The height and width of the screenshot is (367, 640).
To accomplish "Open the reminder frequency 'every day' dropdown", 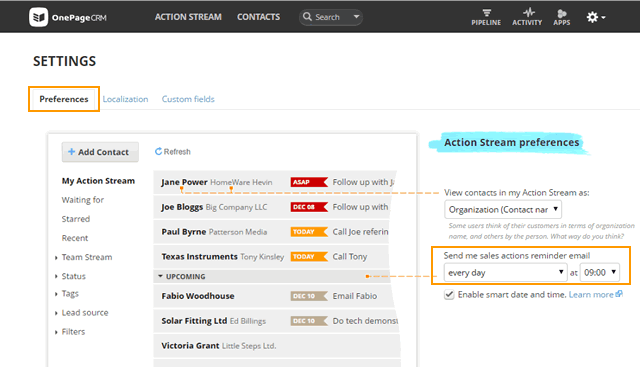I will [x=505, y=272].
